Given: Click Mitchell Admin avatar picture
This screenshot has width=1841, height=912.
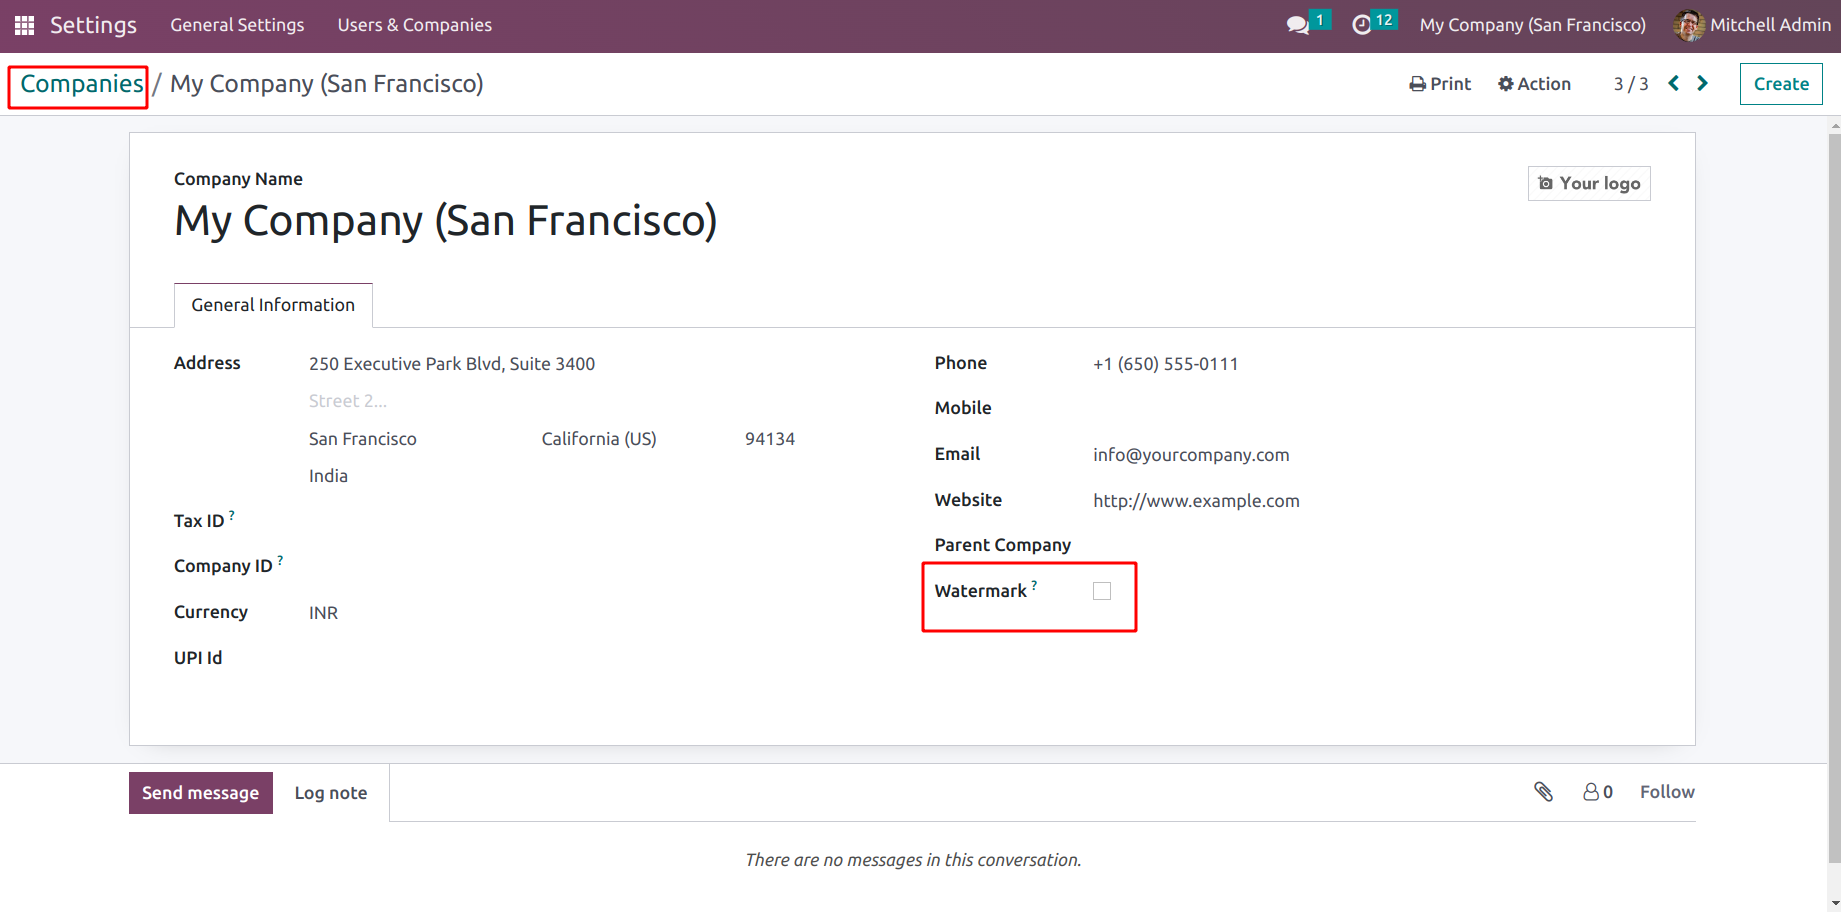Looking at the screenshot, I should click(x=1688, y=25).
